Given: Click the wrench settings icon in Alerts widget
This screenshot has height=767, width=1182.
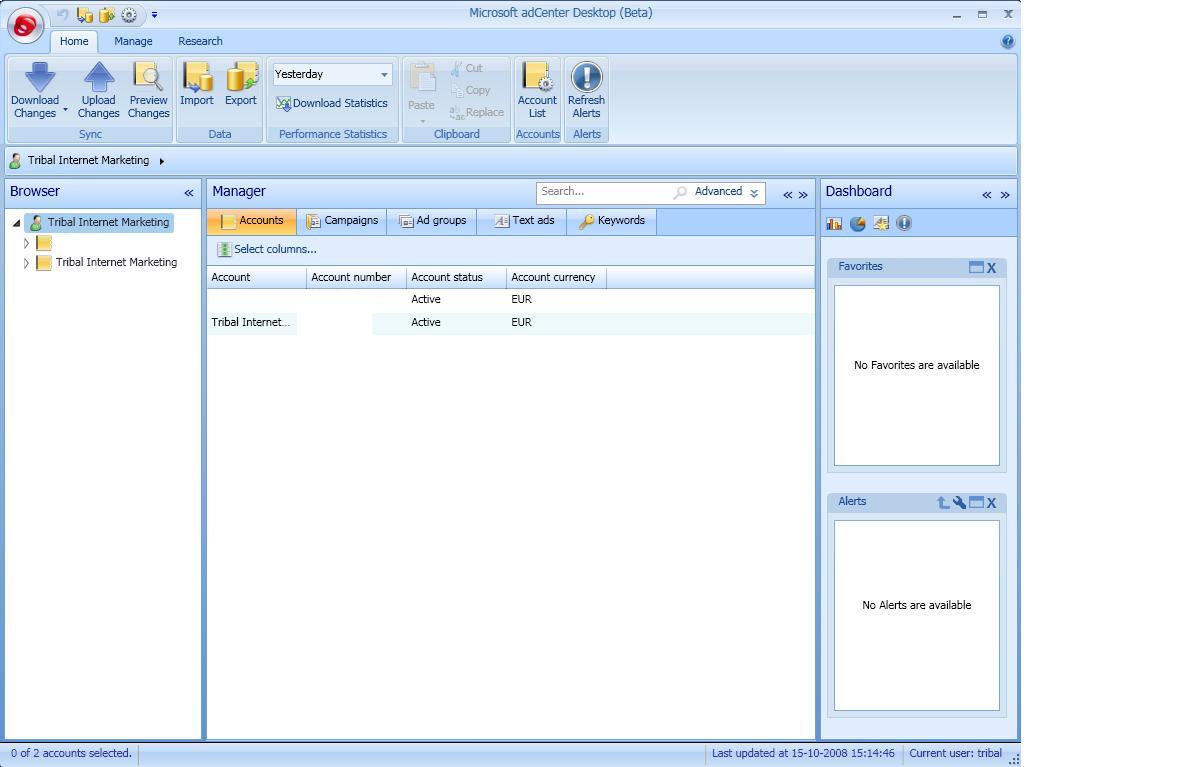Looking at the screenshot, I should pyautogui.click(x=959, y=502).
